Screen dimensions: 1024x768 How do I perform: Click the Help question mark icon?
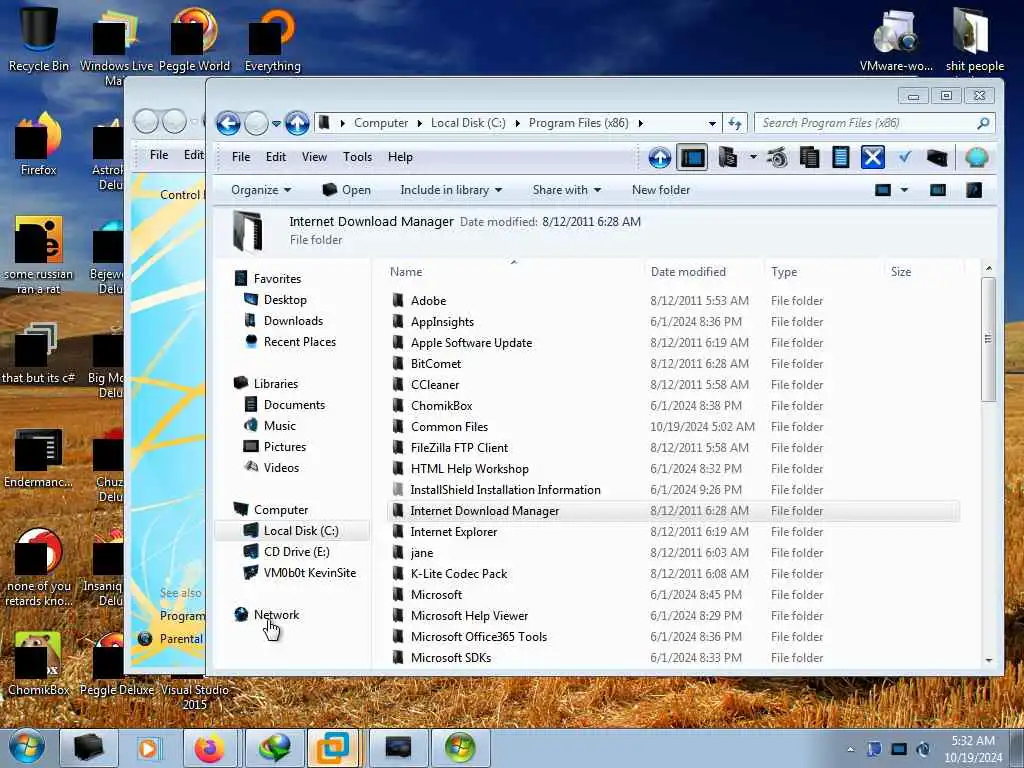974,190
